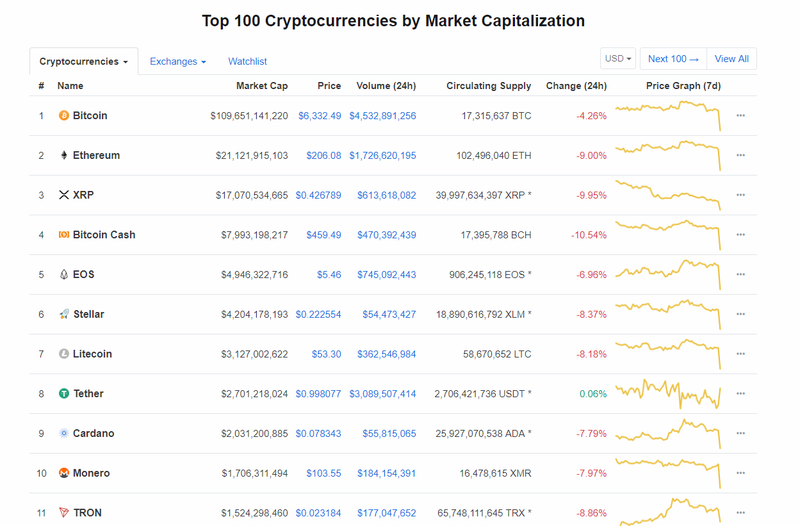This screenshot has height=526, width=800.
Task: Click EOS volume $745,092,443
Action: click(x=387, y=274)
